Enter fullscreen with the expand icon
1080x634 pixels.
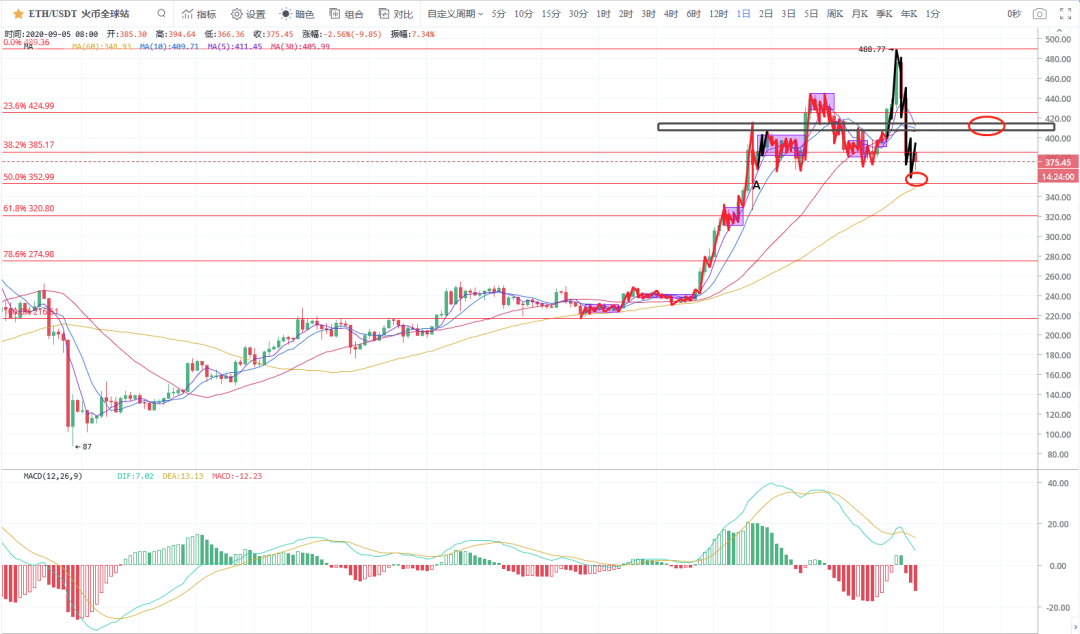tap(1065, 14)
